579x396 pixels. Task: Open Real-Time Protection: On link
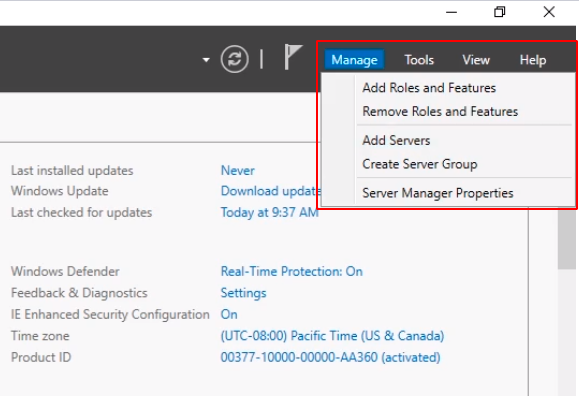[x=291, y=272]
